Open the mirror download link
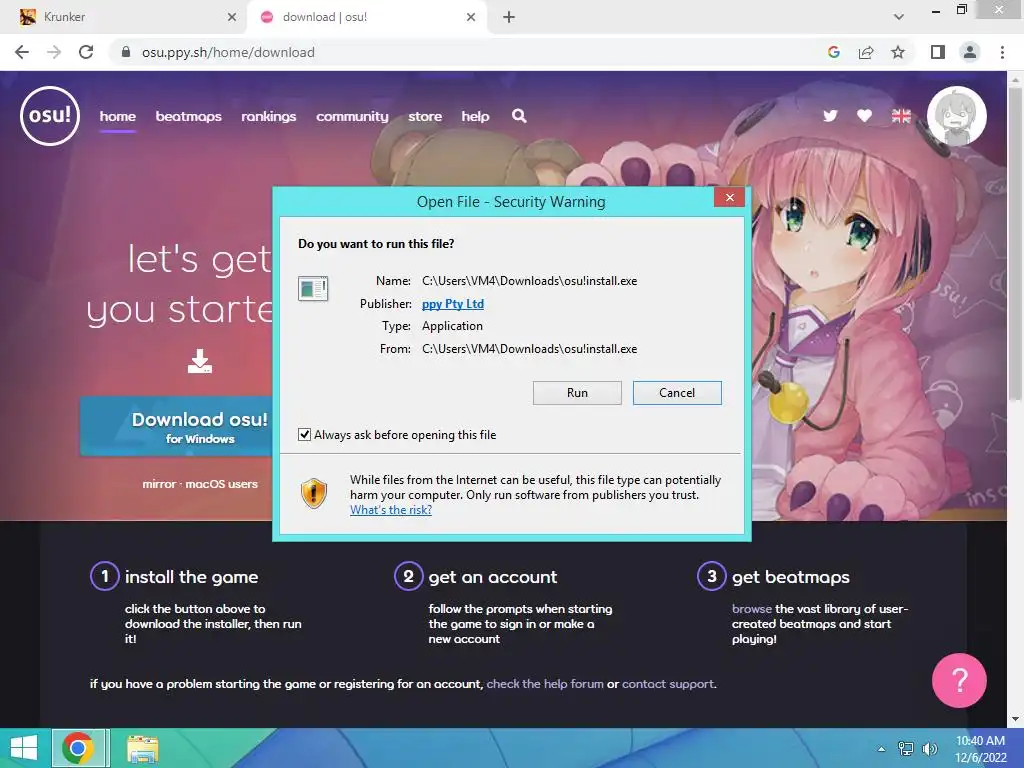This screenshot has width=1024, height=768. [159, 484]
